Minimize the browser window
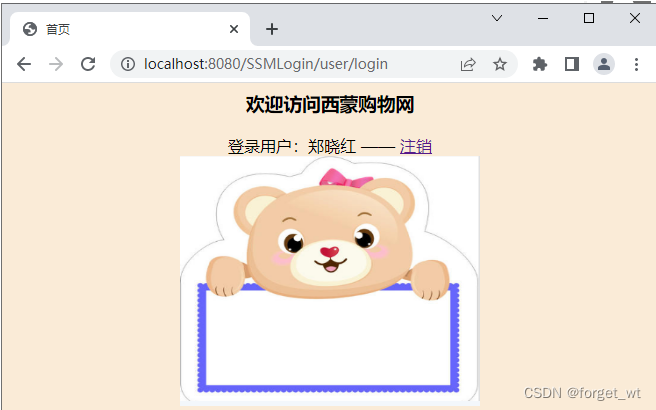The image size is (656, 410). pos(543,18)
